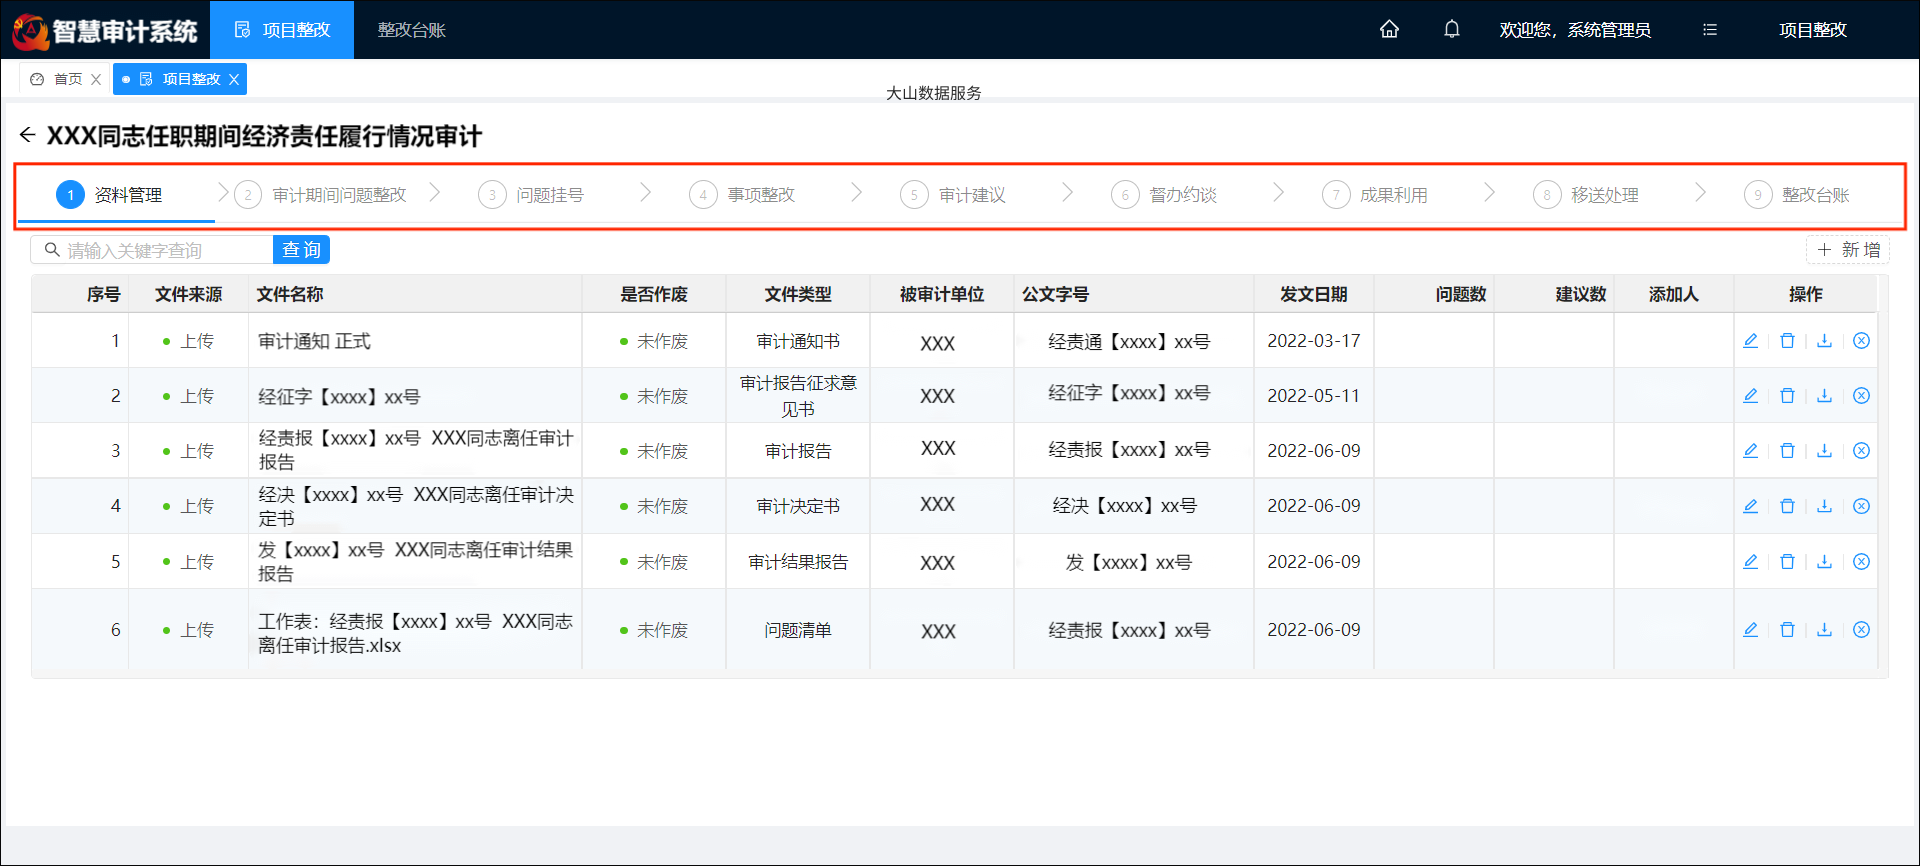Open the list menu icon in header
The height and width of the screenshot is (866, 1920).
(x=1710, y=30)
